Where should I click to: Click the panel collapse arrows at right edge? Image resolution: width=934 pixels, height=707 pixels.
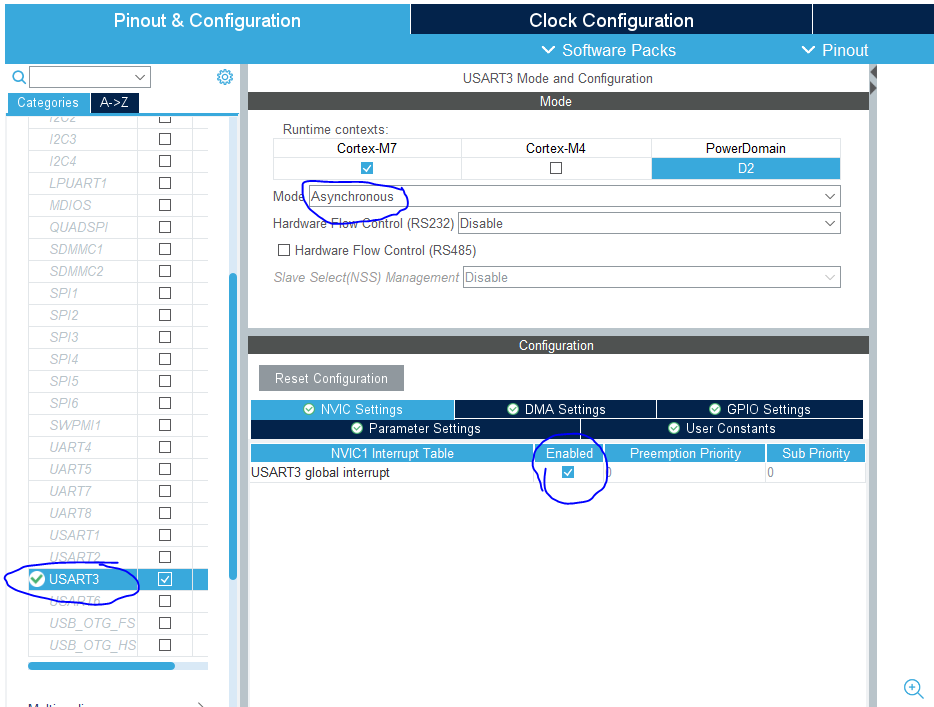click(873, 80)
